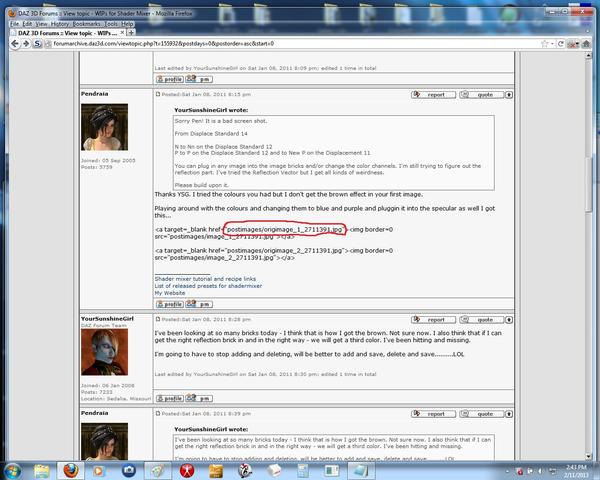Open the red circular figure icon on taskbar

pos(187,471)
